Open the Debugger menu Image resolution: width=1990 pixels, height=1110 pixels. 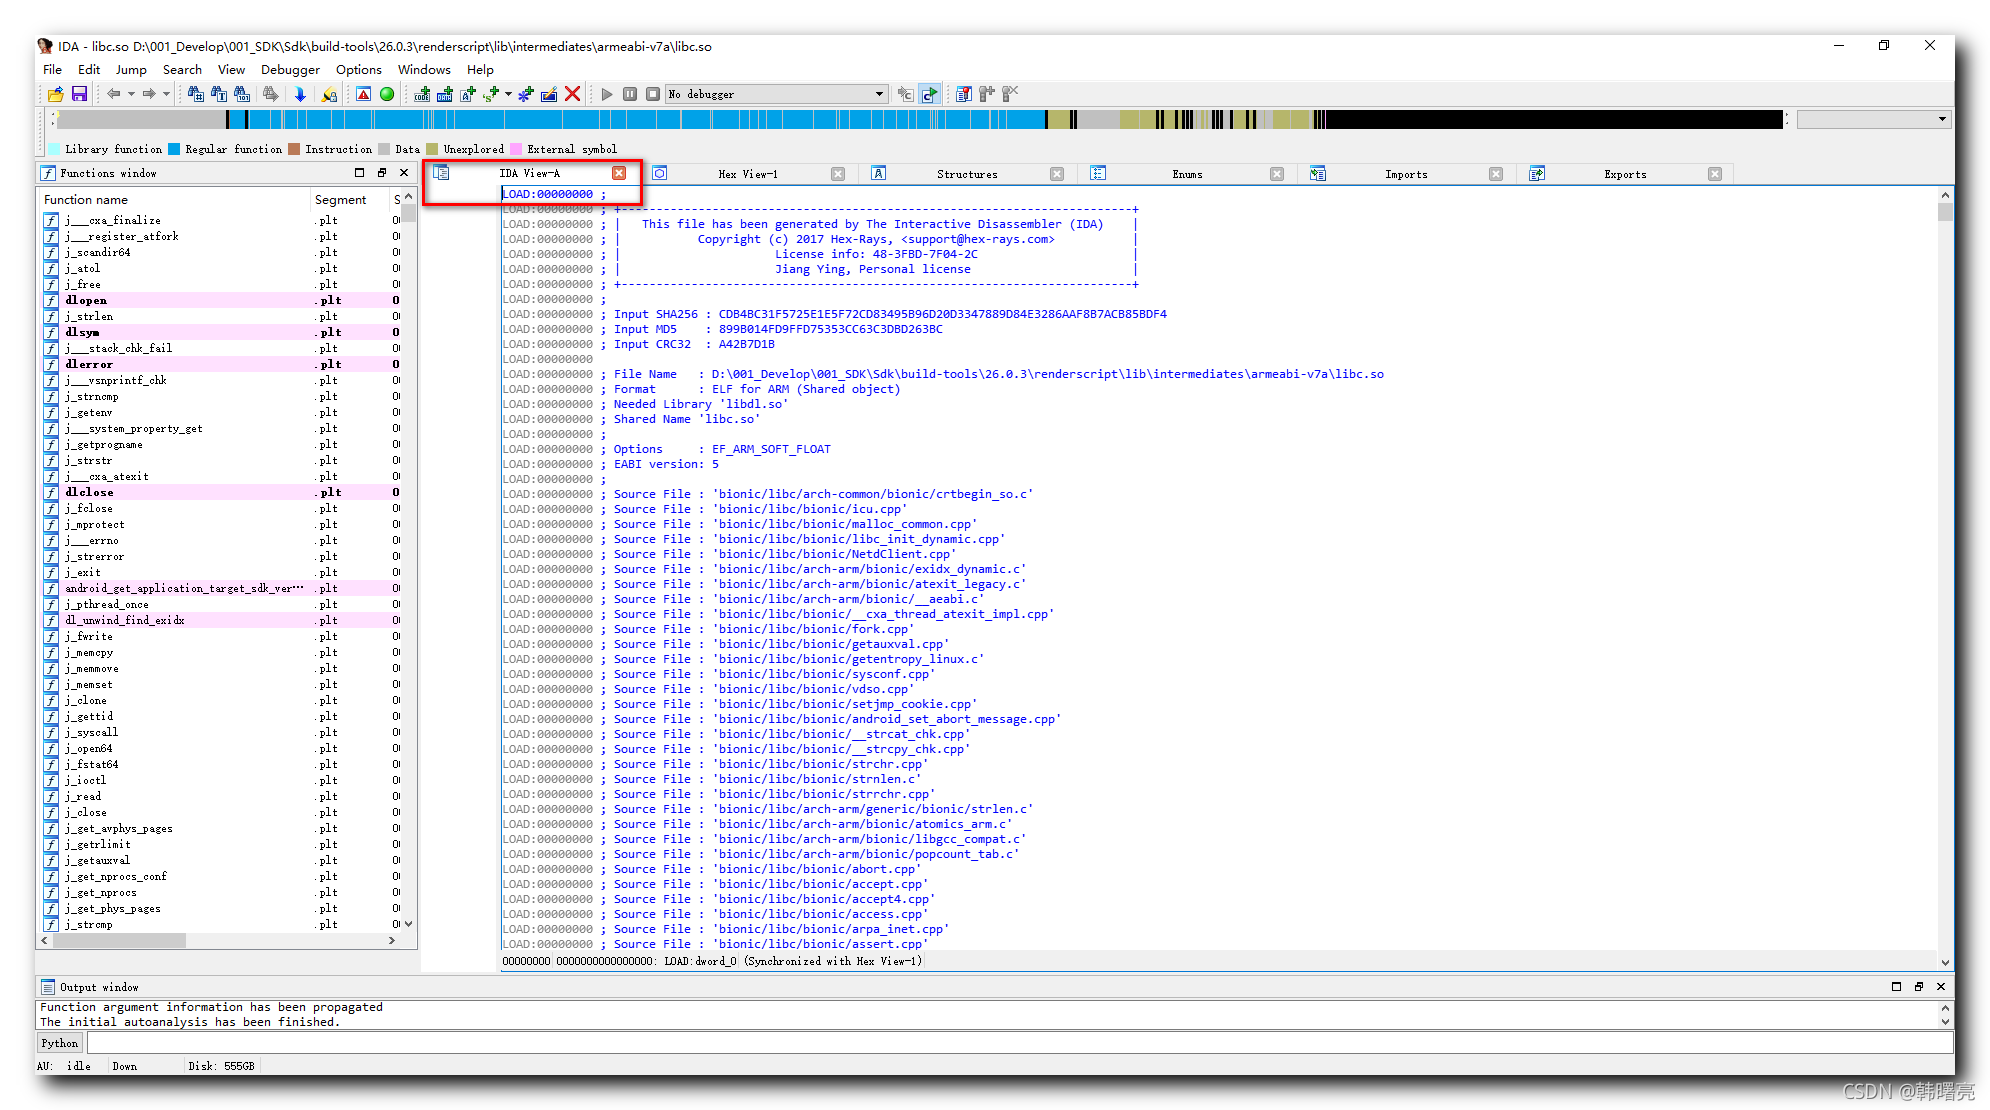point(290,69)
